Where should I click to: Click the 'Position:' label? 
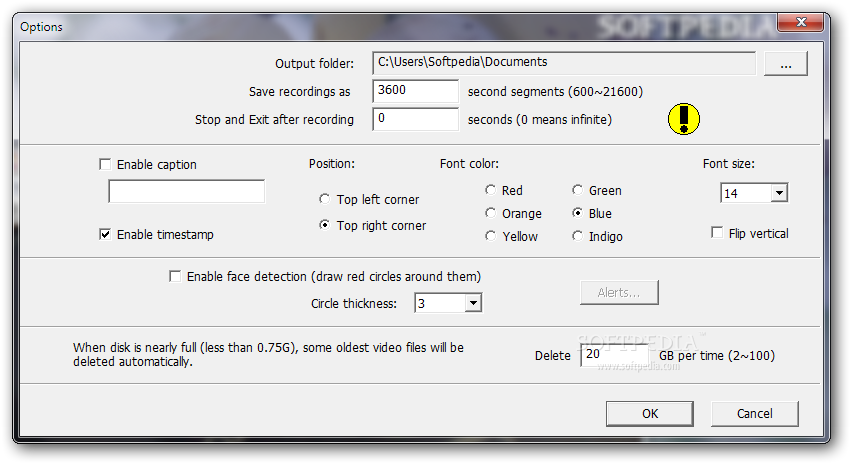pyautogui.click(x=332, y=163)
